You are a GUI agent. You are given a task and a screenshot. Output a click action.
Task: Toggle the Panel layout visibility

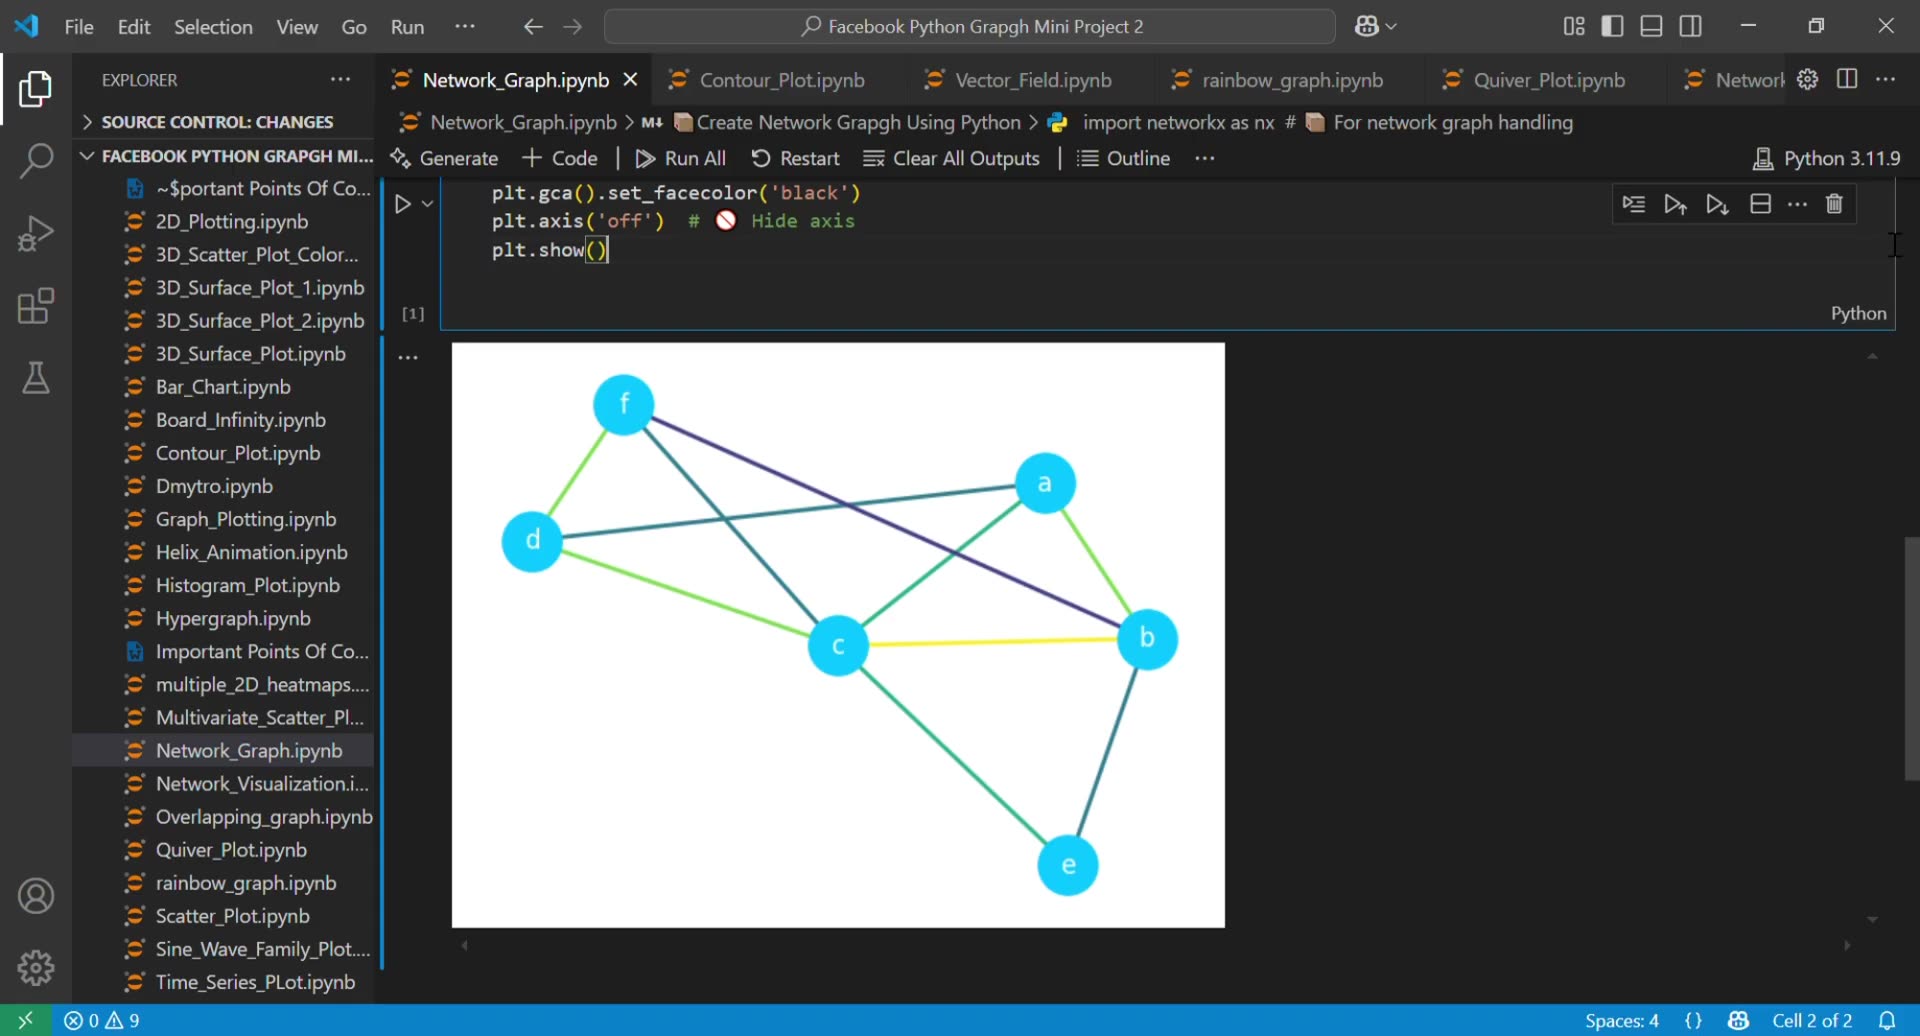pos(1651,26)
